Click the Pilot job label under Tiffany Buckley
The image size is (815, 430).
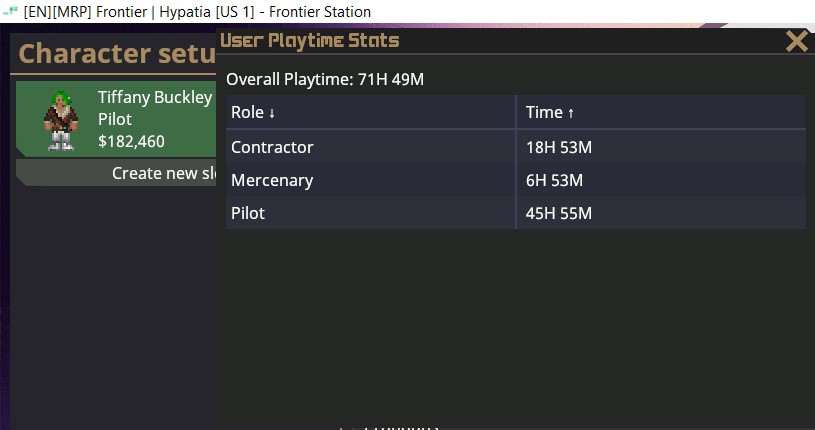(115, 119)
